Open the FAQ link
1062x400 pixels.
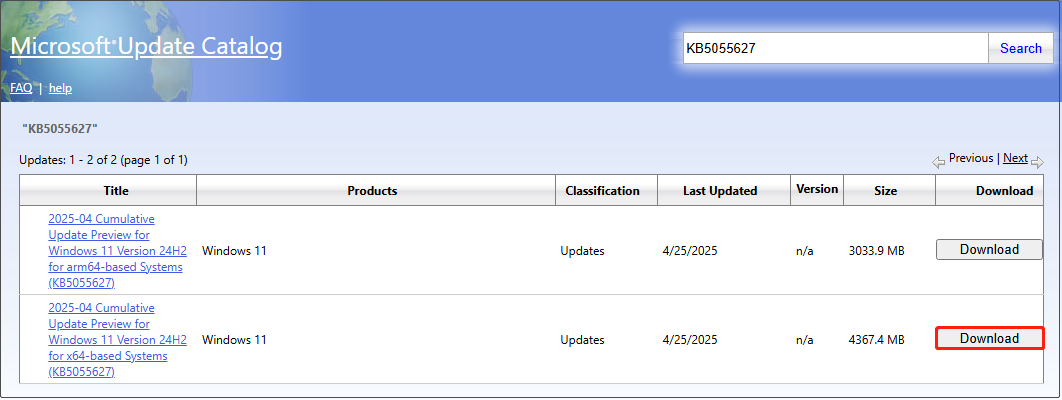pyautogui.click(x=21, y=88)
